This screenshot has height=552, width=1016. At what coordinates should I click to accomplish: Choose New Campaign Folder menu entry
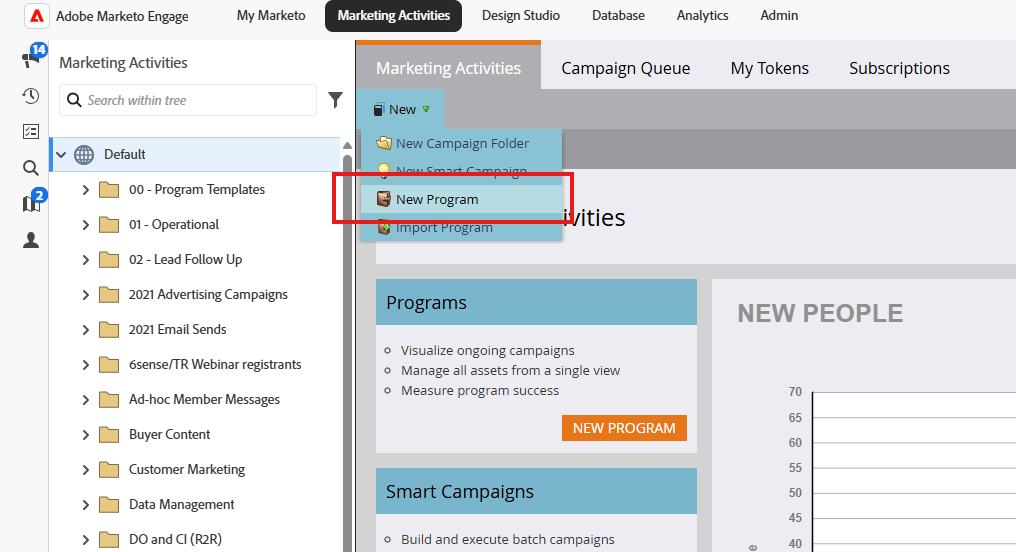coord(461,143)
